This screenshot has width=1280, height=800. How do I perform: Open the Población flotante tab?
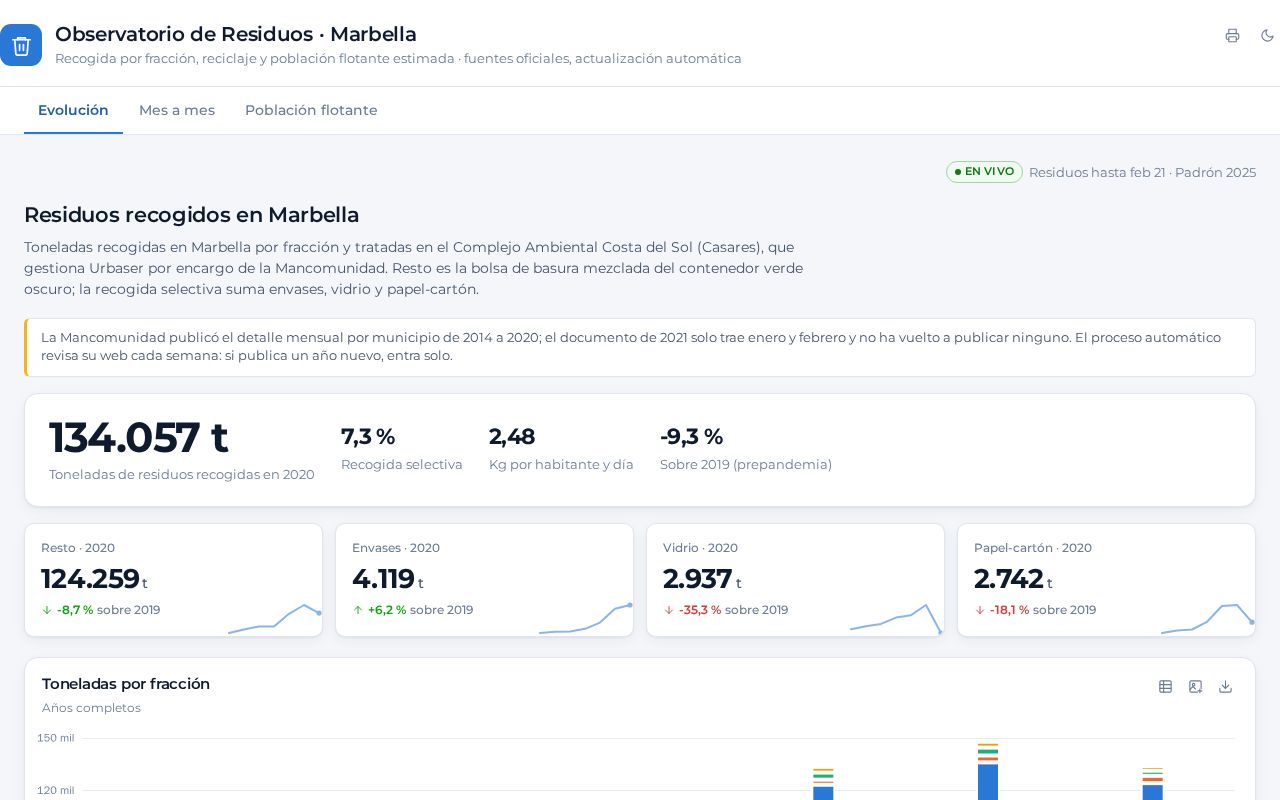point(311,110)
